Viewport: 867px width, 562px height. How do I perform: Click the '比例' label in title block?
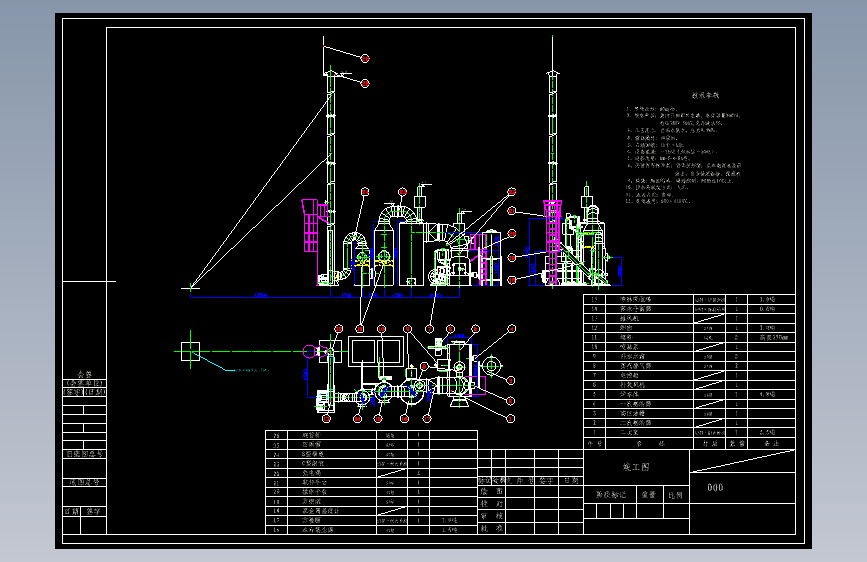tap(675, 496)
